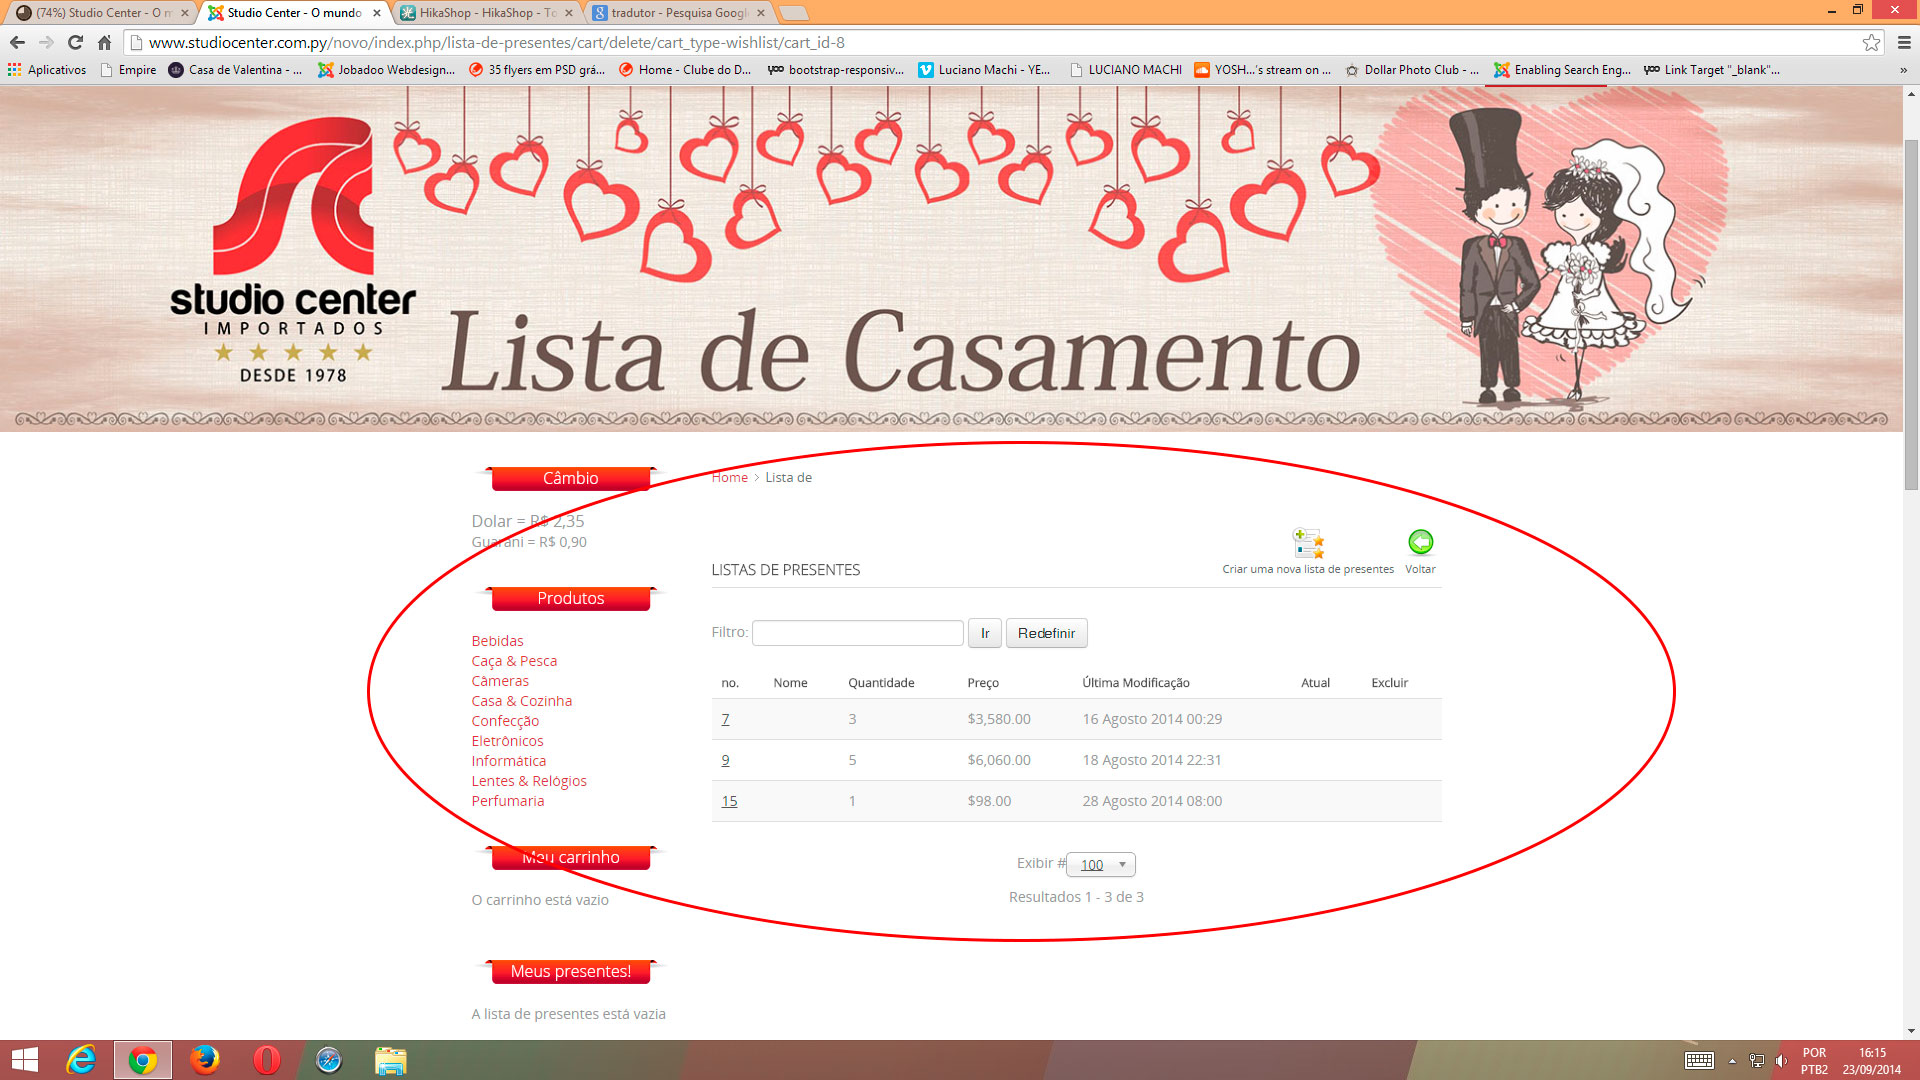Open the LUCIANO MACHI bookmark

(x=1126, y=70)
